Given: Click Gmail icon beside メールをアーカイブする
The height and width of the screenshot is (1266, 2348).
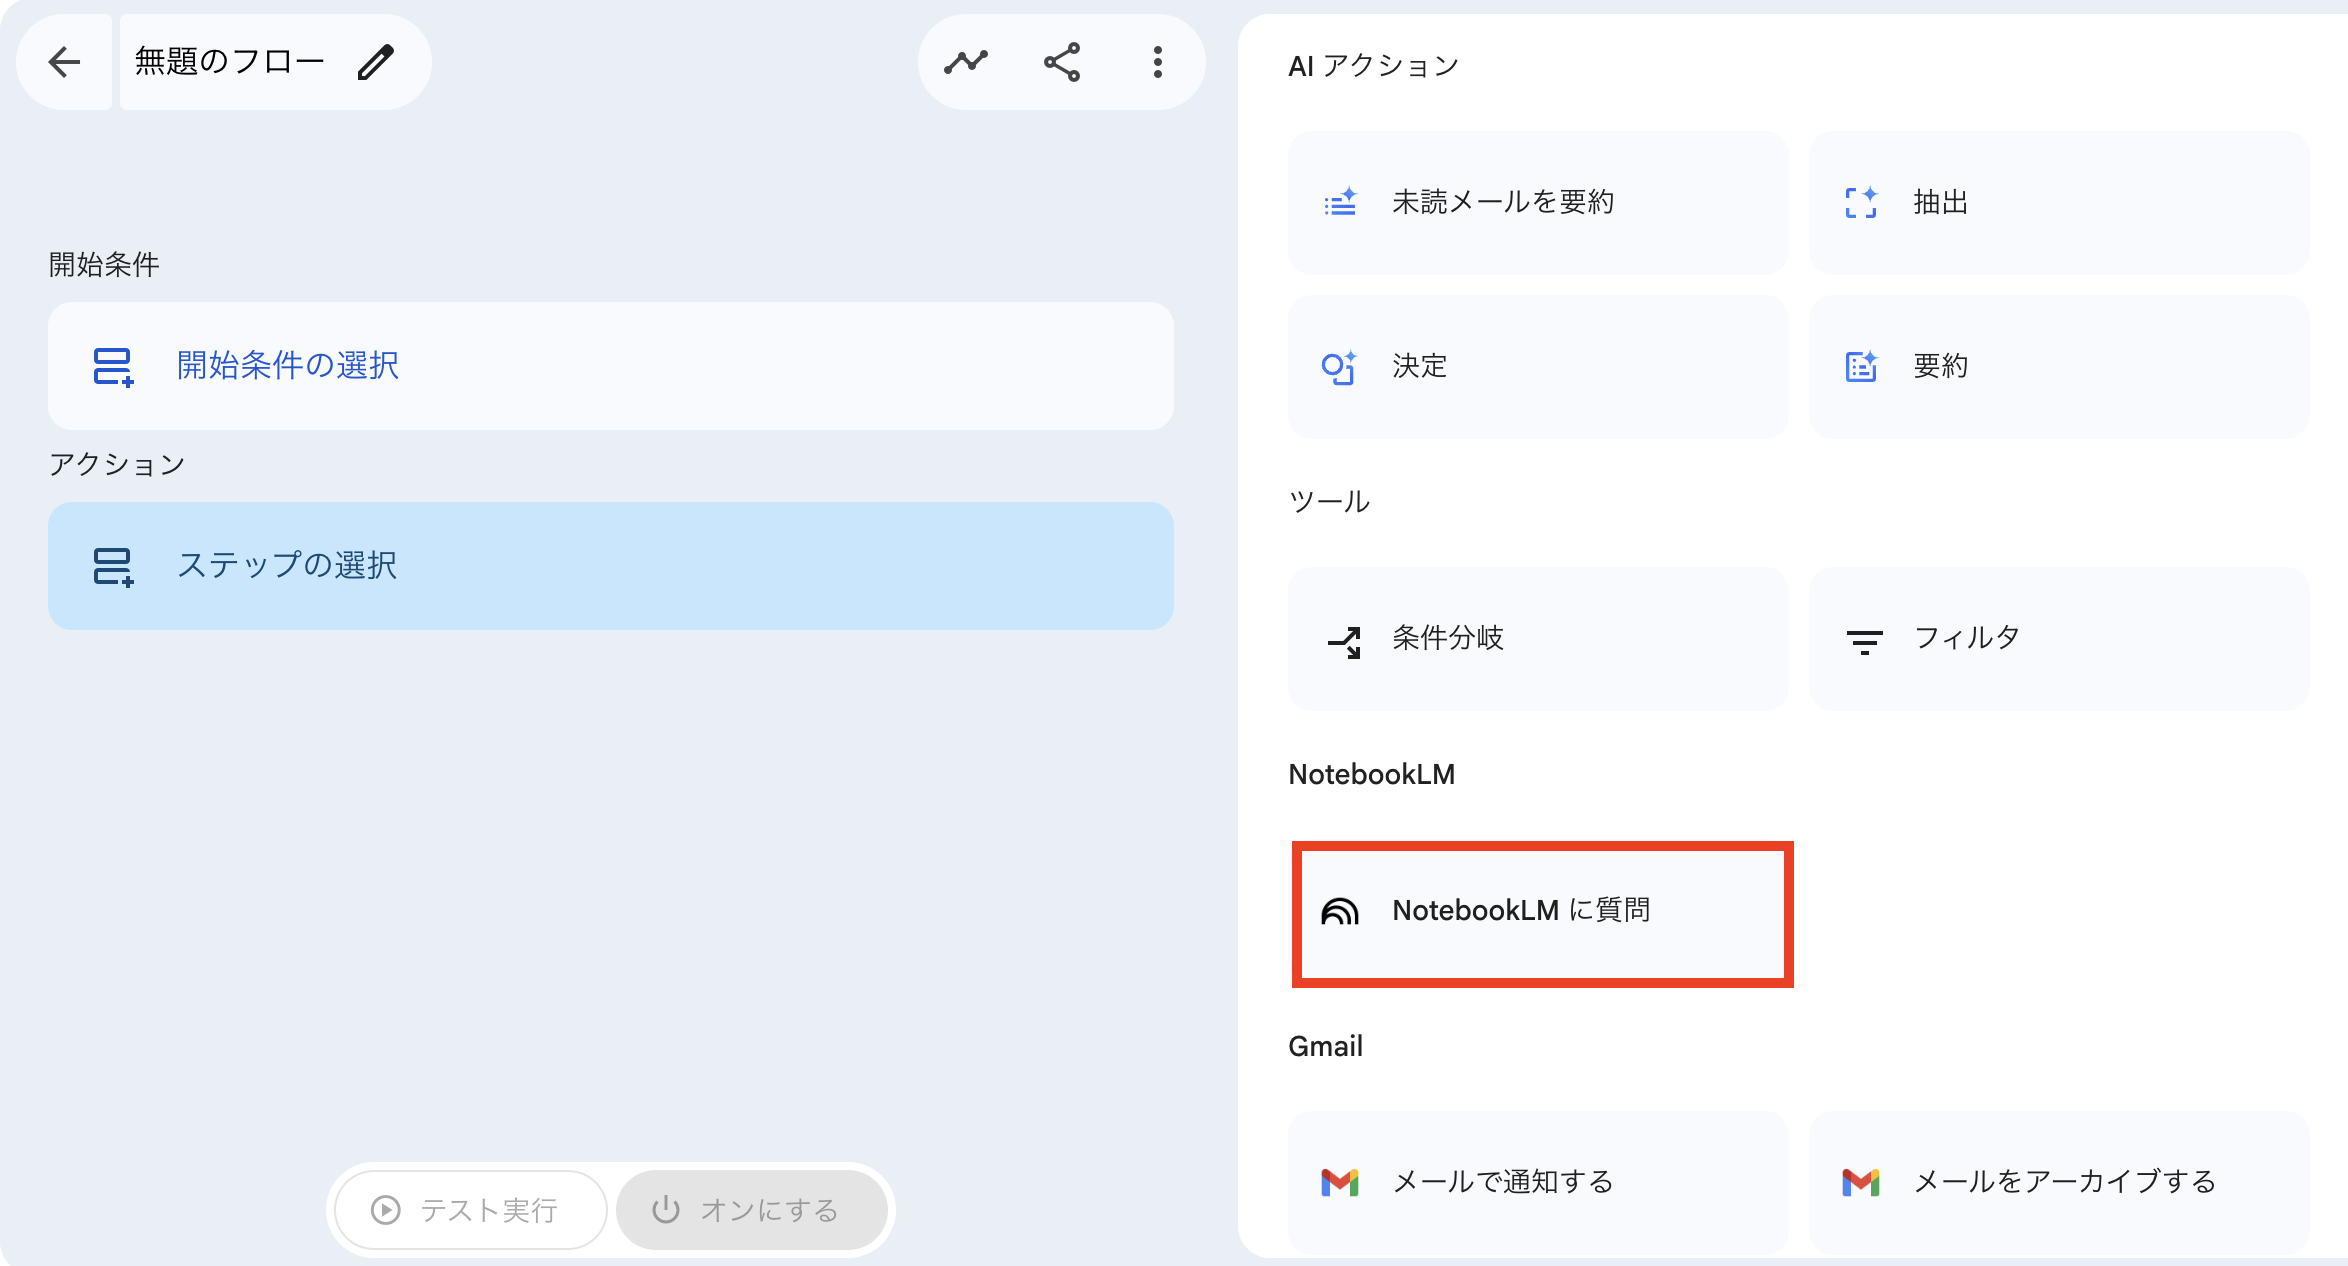Looking at the screenshot, I should click(1861, 1182).
